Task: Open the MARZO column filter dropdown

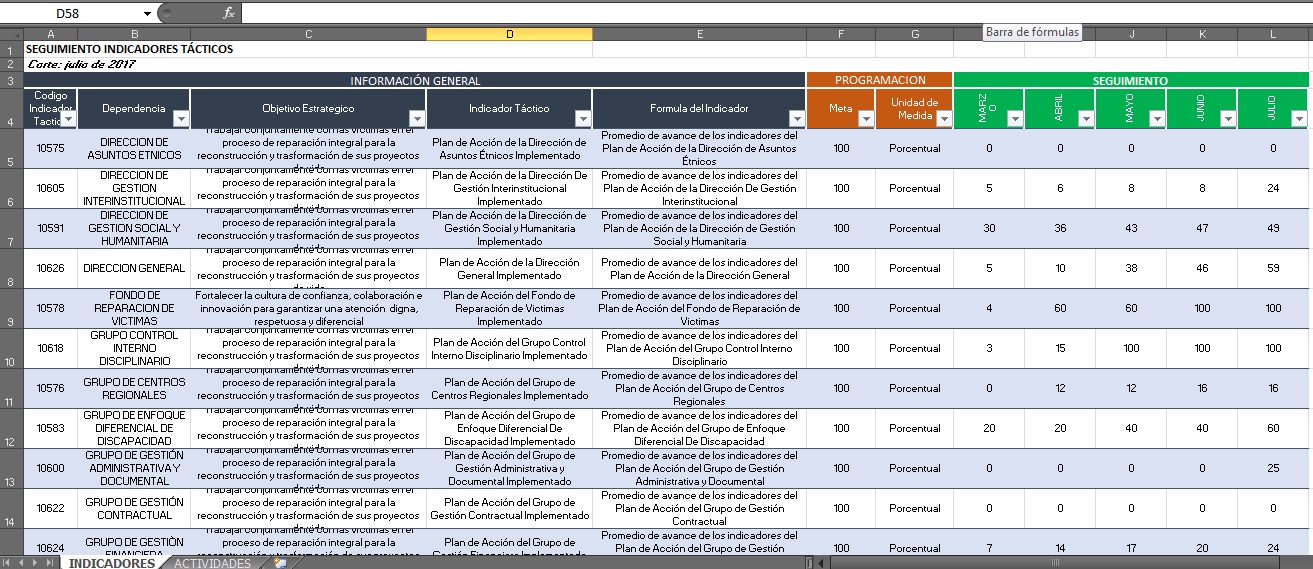Action: 1015,119
